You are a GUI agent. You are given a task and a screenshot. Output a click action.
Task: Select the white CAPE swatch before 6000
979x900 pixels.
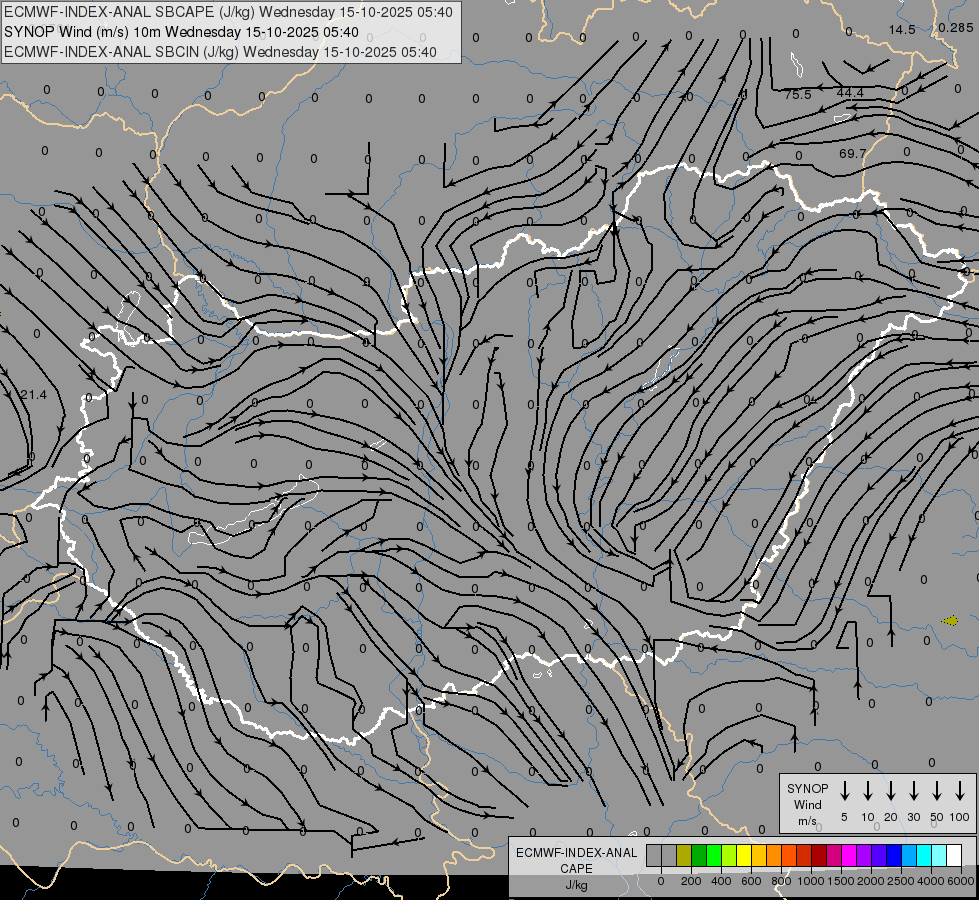point(954,855)
